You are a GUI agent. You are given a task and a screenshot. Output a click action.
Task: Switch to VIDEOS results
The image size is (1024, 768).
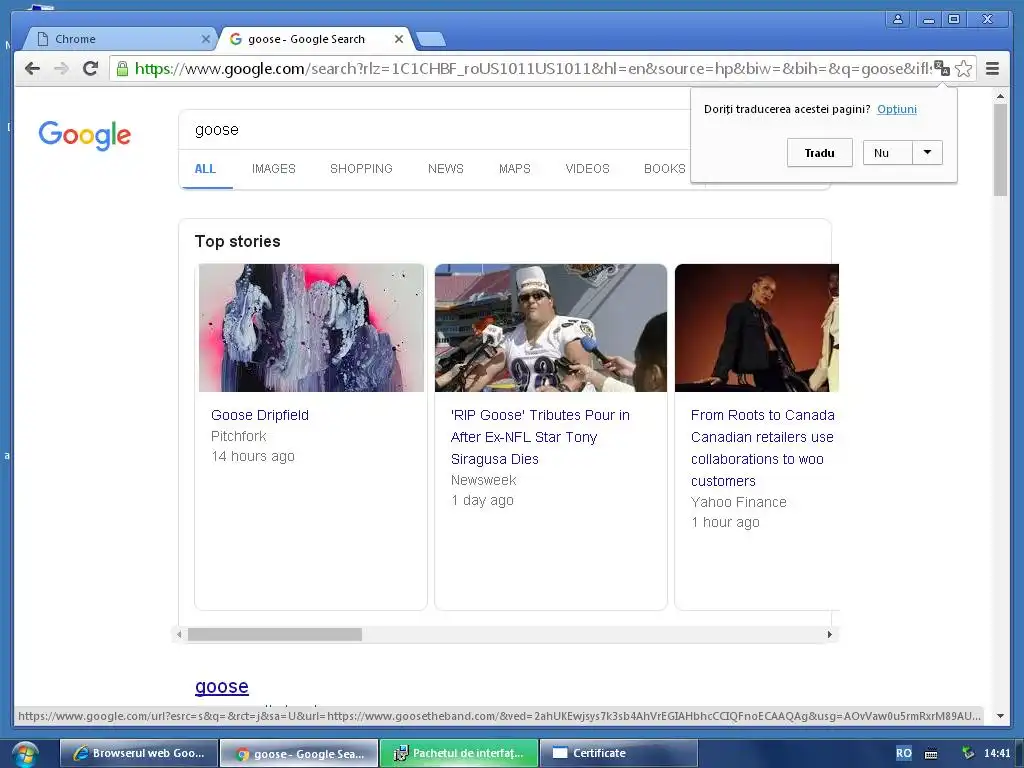[x=587, y=168]
